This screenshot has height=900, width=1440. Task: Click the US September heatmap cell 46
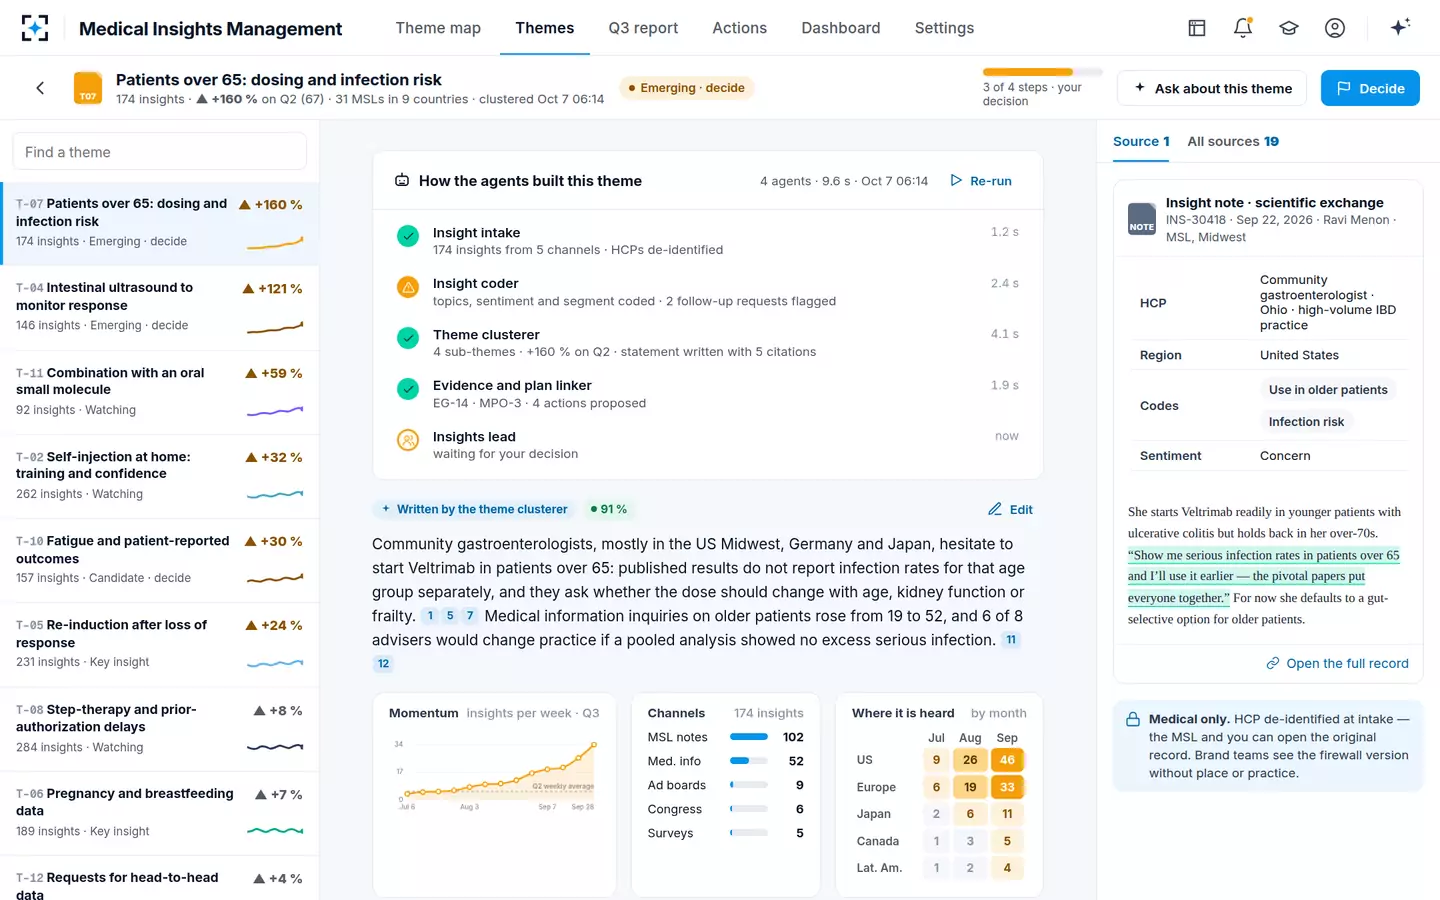coord(1007,760)
